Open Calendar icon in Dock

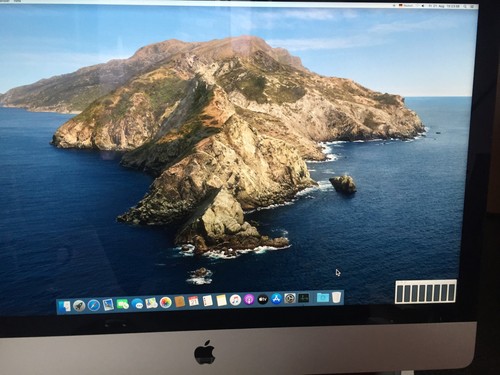click(193, 301)
